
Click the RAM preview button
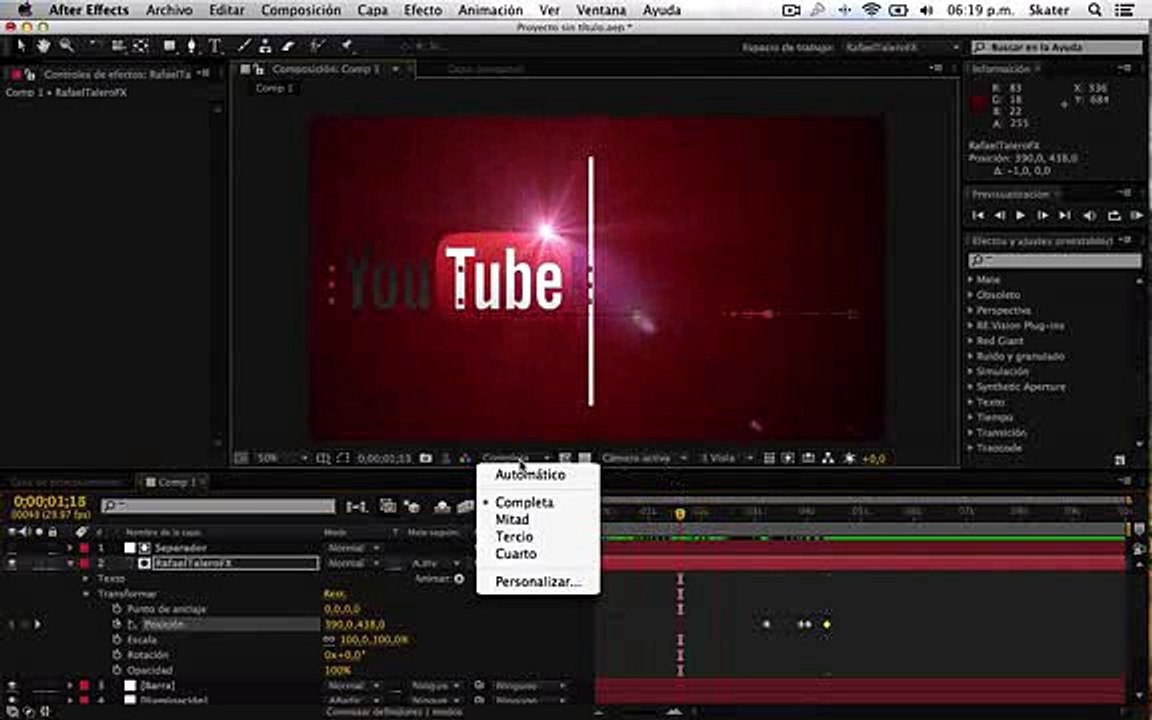coord(1137,215)
